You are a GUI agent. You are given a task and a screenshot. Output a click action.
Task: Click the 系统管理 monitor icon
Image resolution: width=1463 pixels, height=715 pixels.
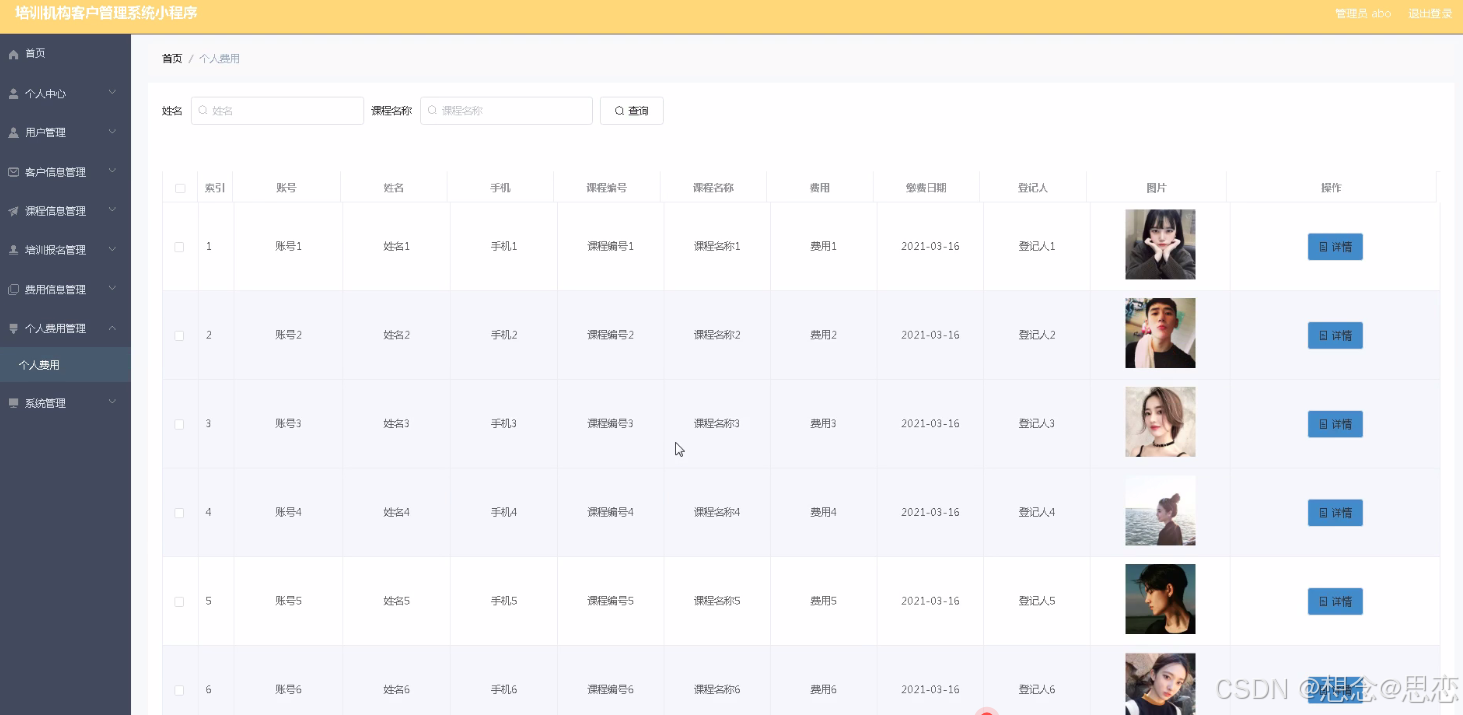tap(13, 403)
